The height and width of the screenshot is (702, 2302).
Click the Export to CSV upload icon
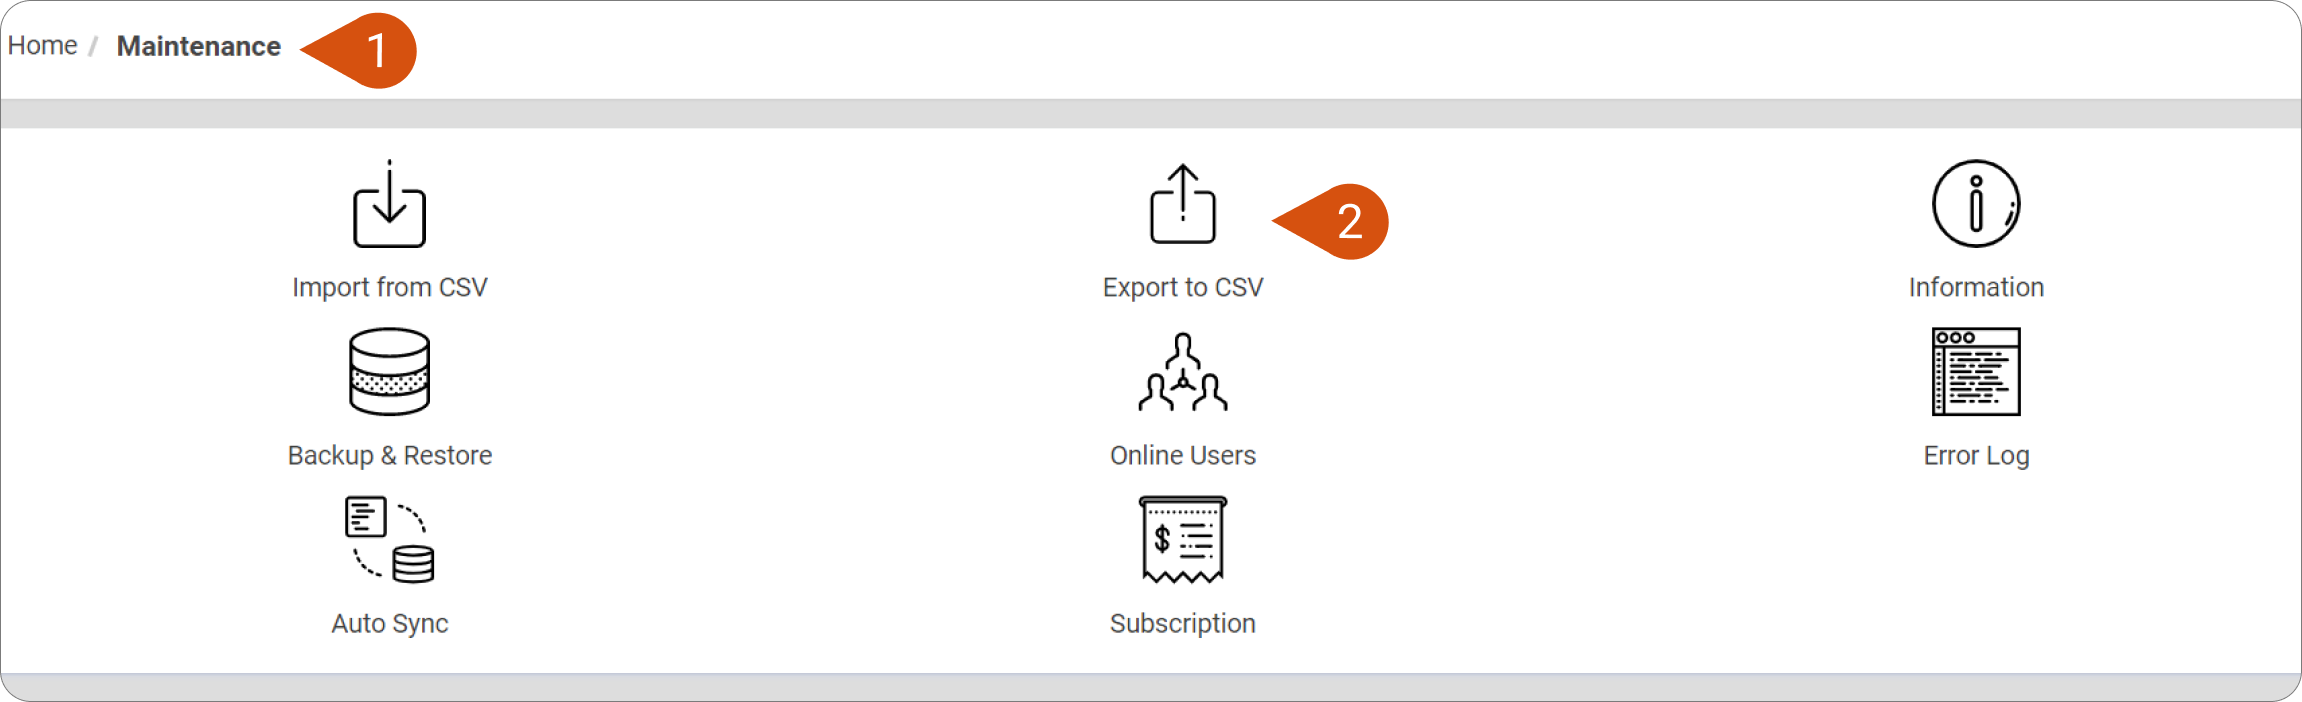click(x=1182, y=205)
